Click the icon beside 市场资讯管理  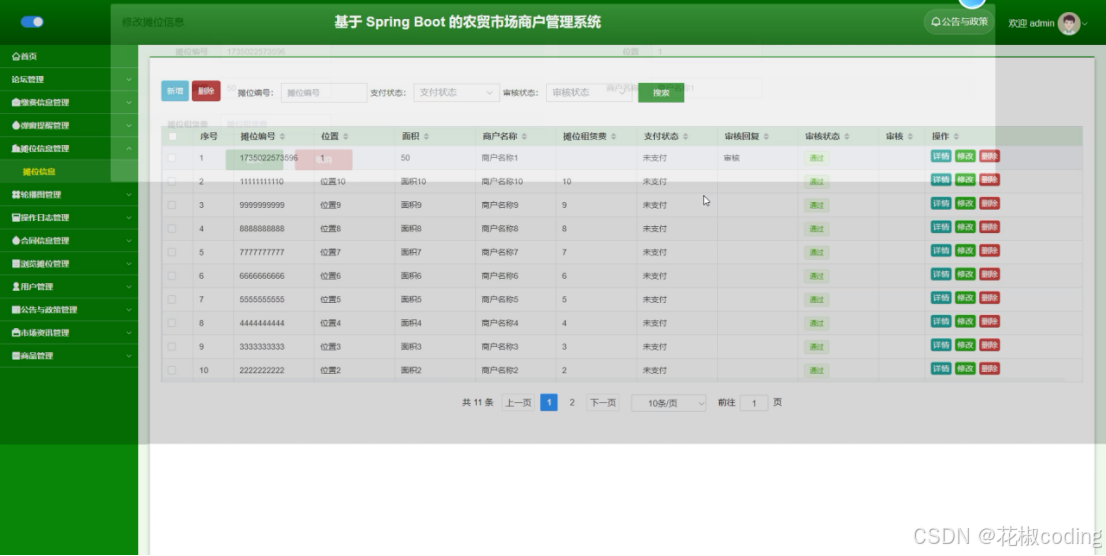[x=16, y=332]
